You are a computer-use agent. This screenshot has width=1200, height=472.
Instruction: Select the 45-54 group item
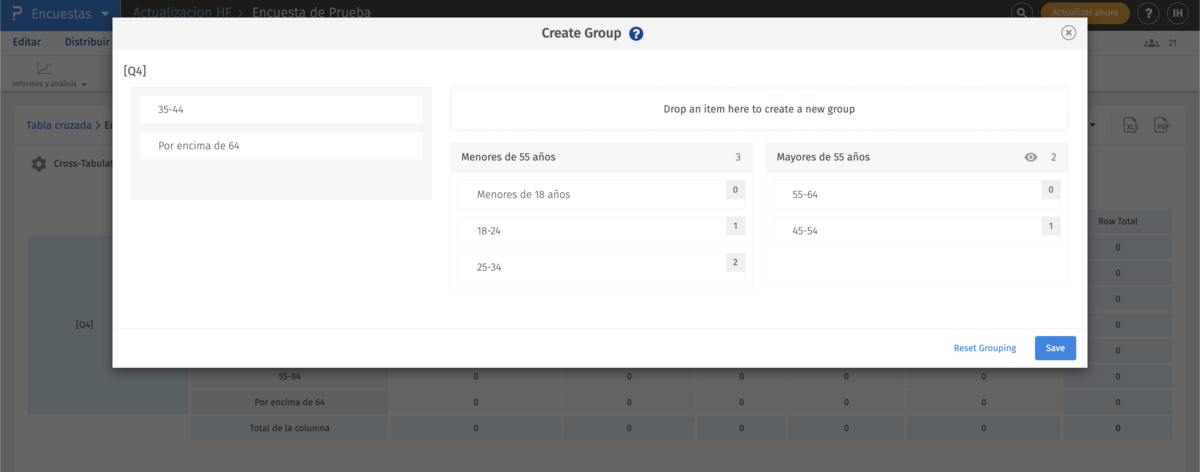coord(916,230)
